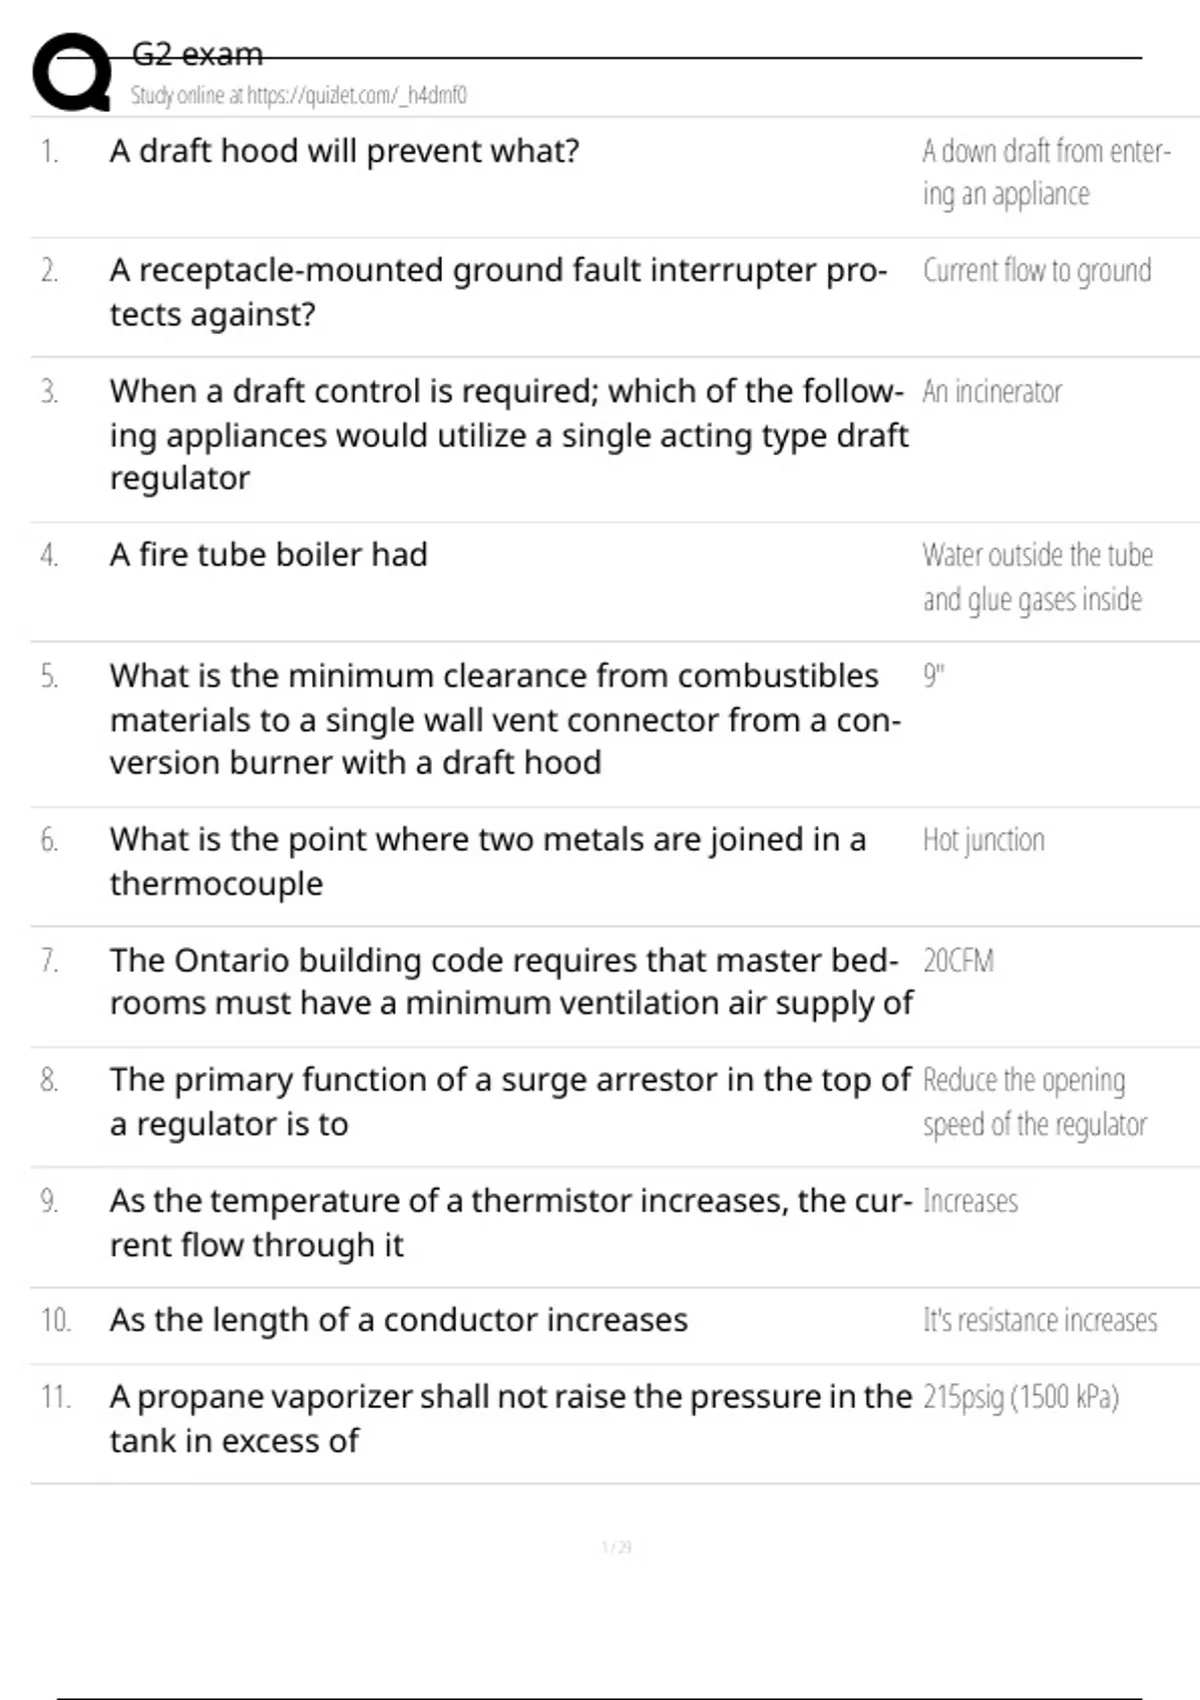
Task: Select the Ontario building code question
Action: (510, 981)
